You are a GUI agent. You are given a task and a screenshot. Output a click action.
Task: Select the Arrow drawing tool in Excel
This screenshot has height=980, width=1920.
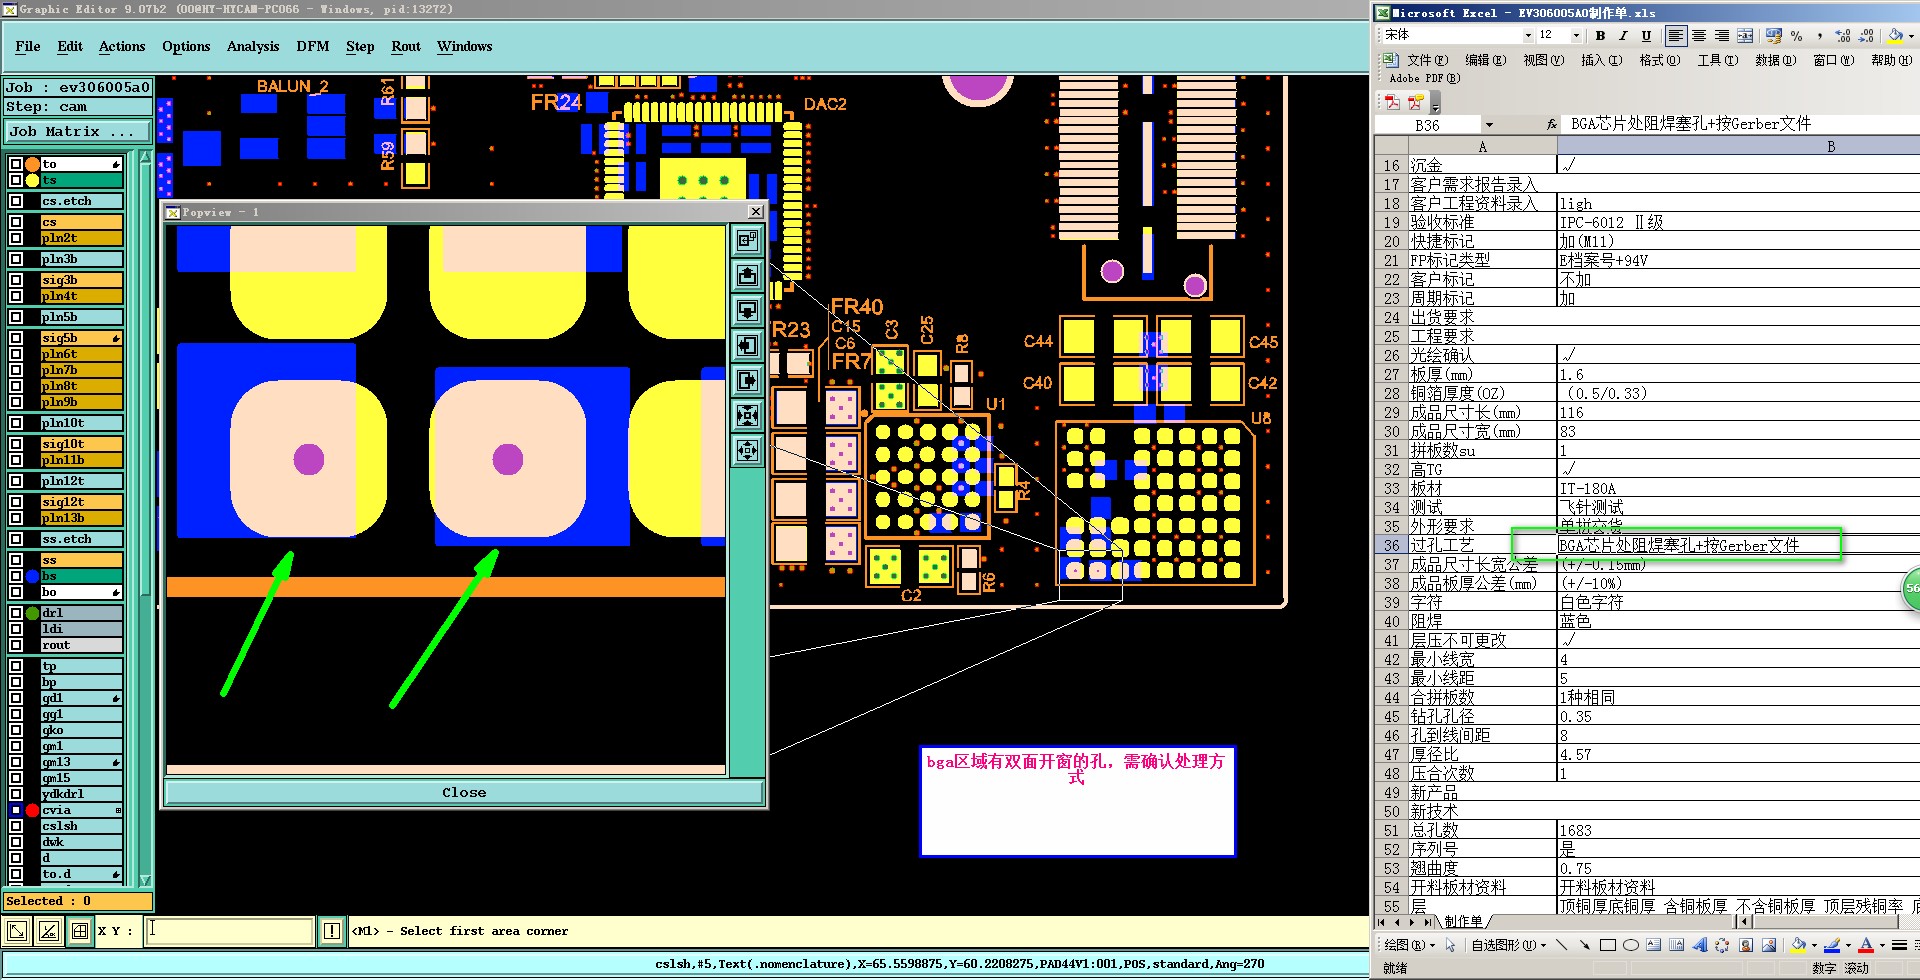click(1585, 945)
